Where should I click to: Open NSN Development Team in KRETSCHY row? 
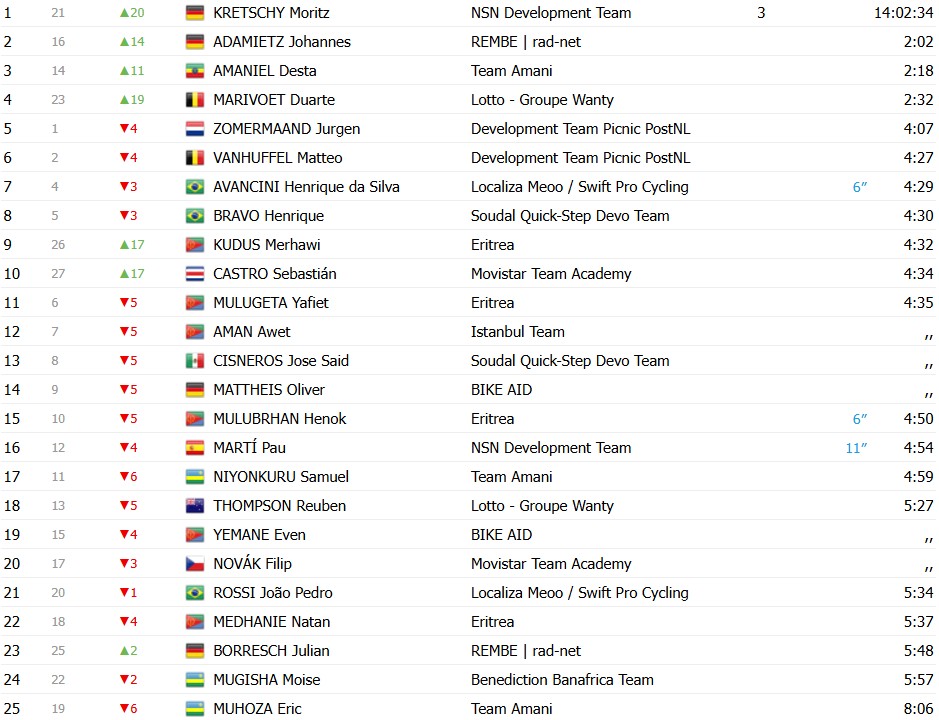(551, 13)
